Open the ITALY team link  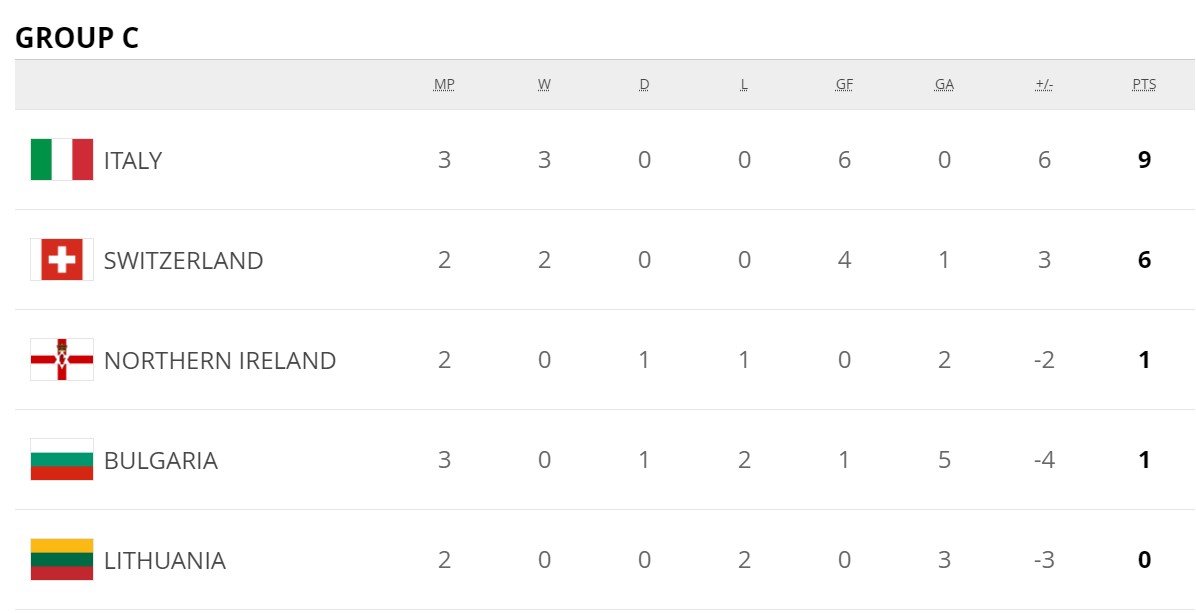(x=133, y=161)
